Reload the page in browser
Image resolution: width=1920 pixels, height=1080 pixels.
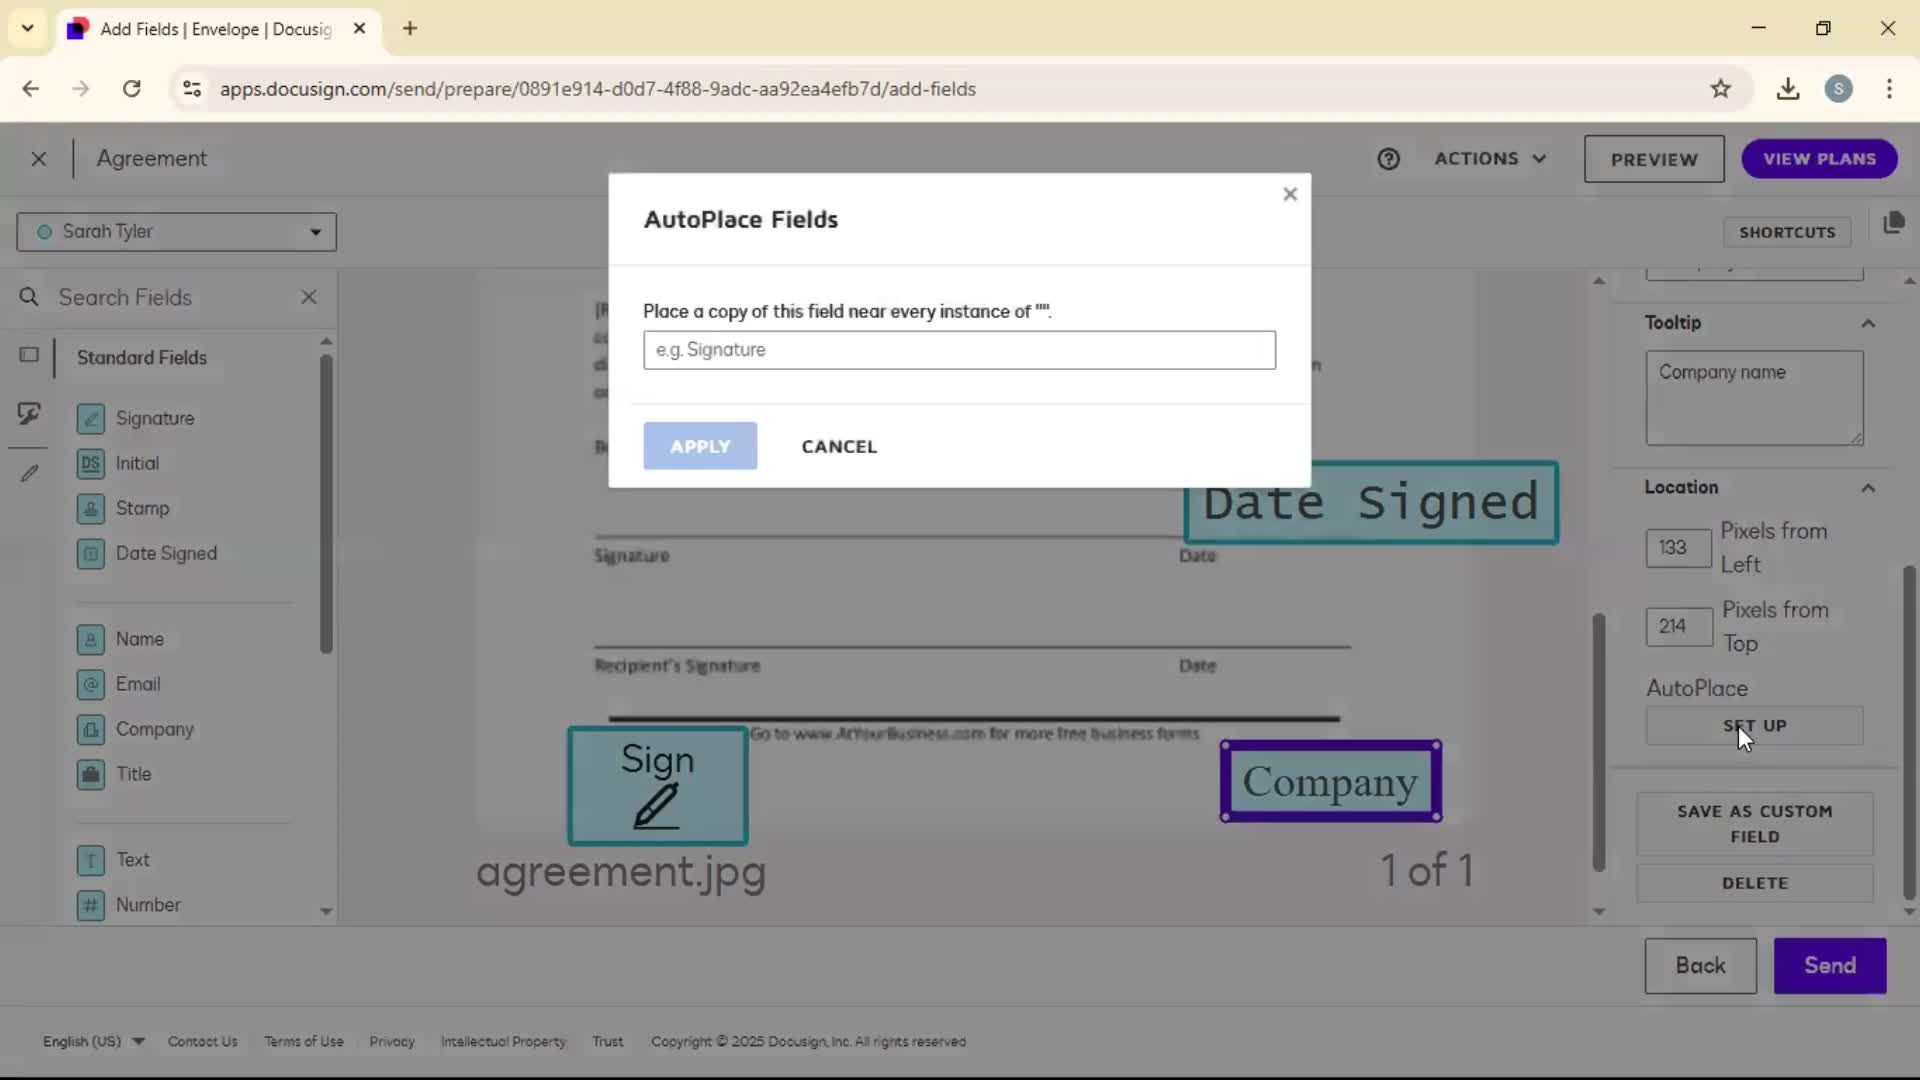click(131, 89)
